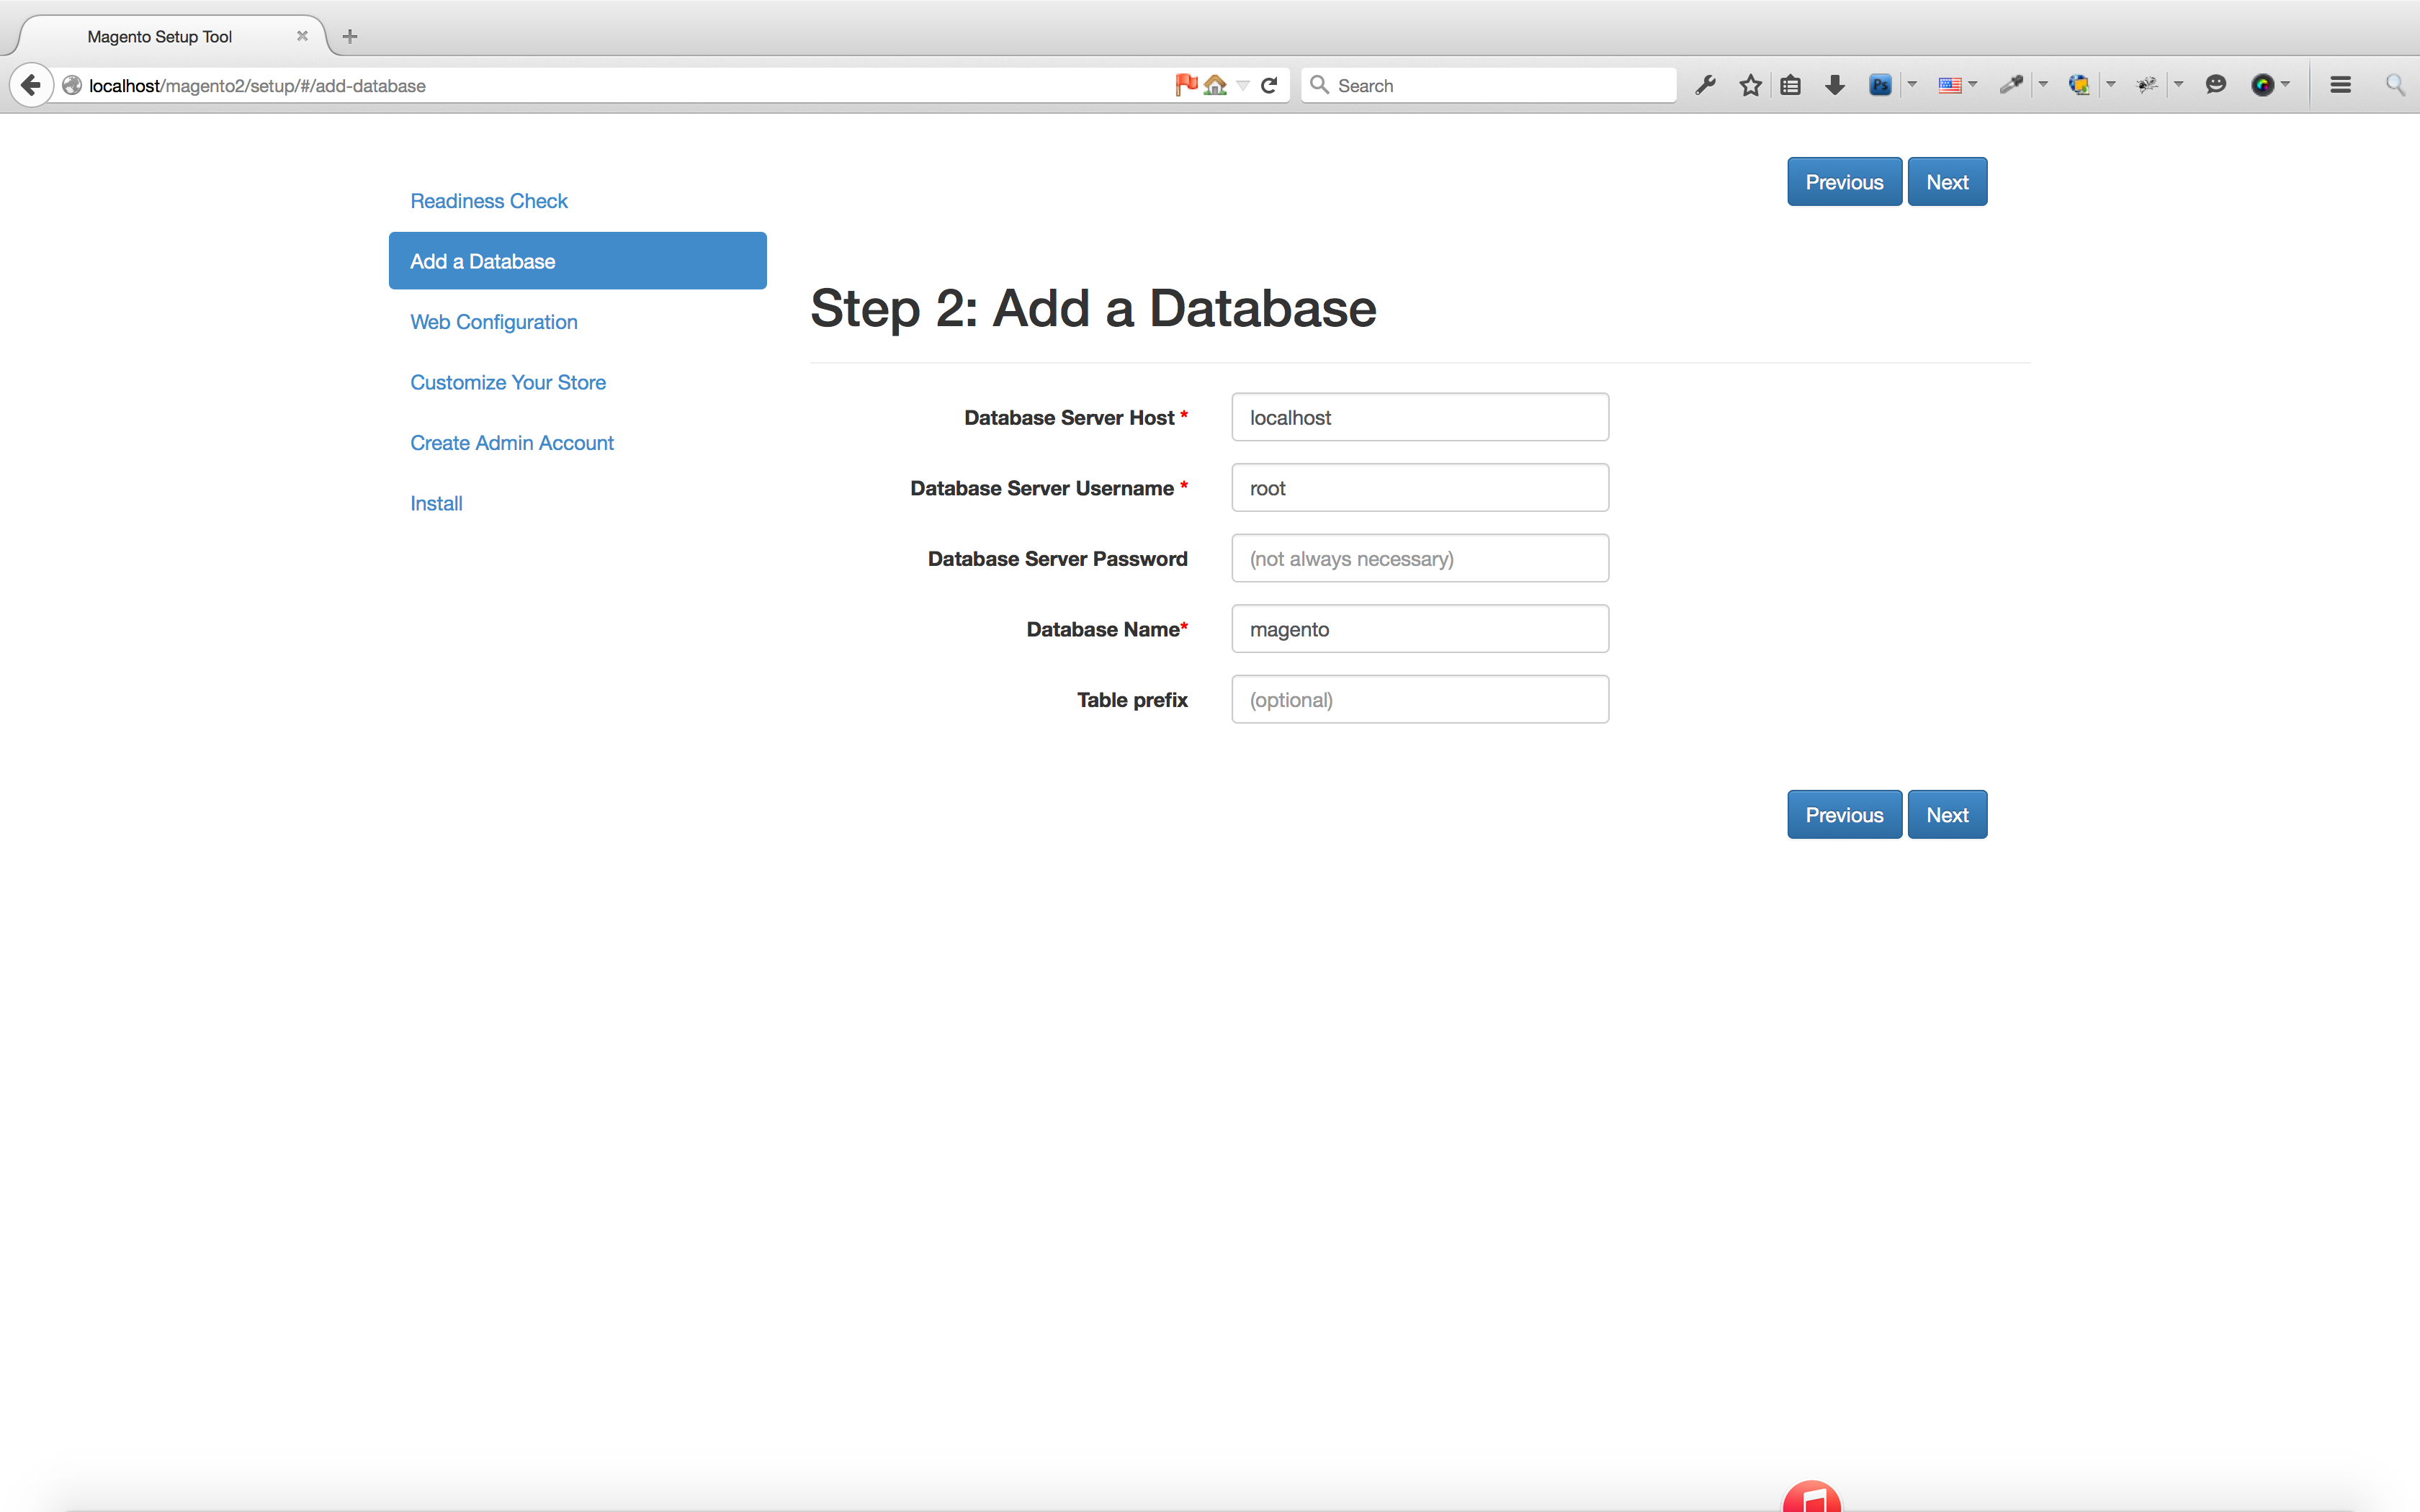Click the top Next button
This screenshot has width=2420, height=1512.
[1946, 182]
